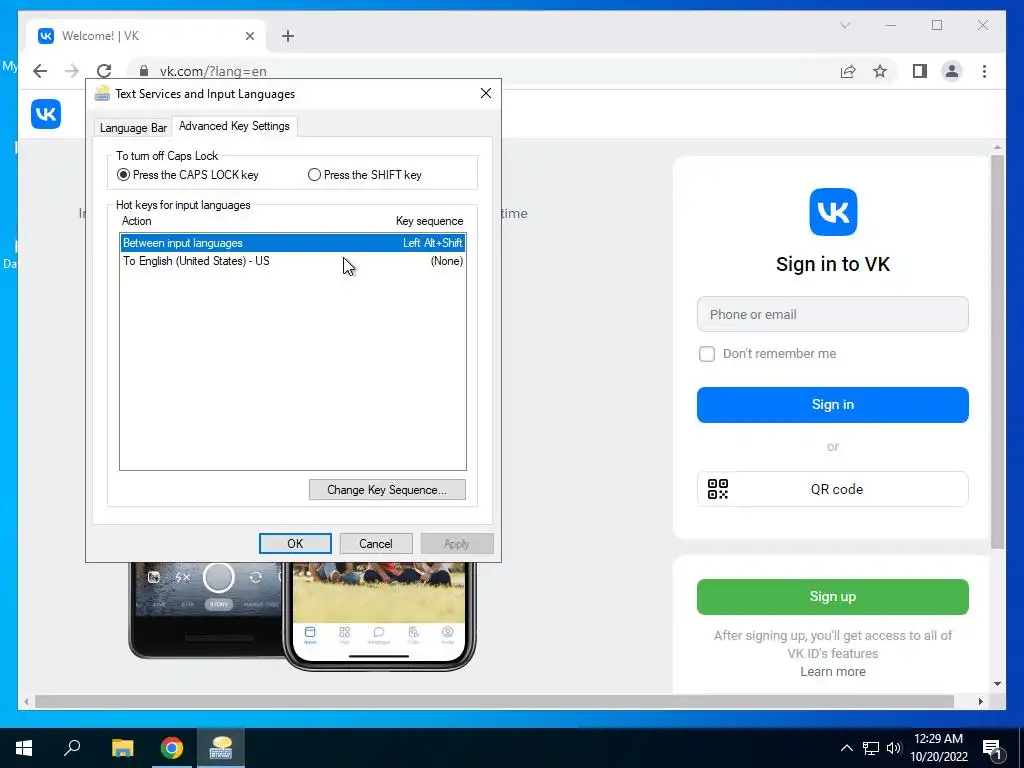The width and height of the screenshot is (1024, 768).
Task: Open the Chrome side panel icon
Action: point(920,71)
